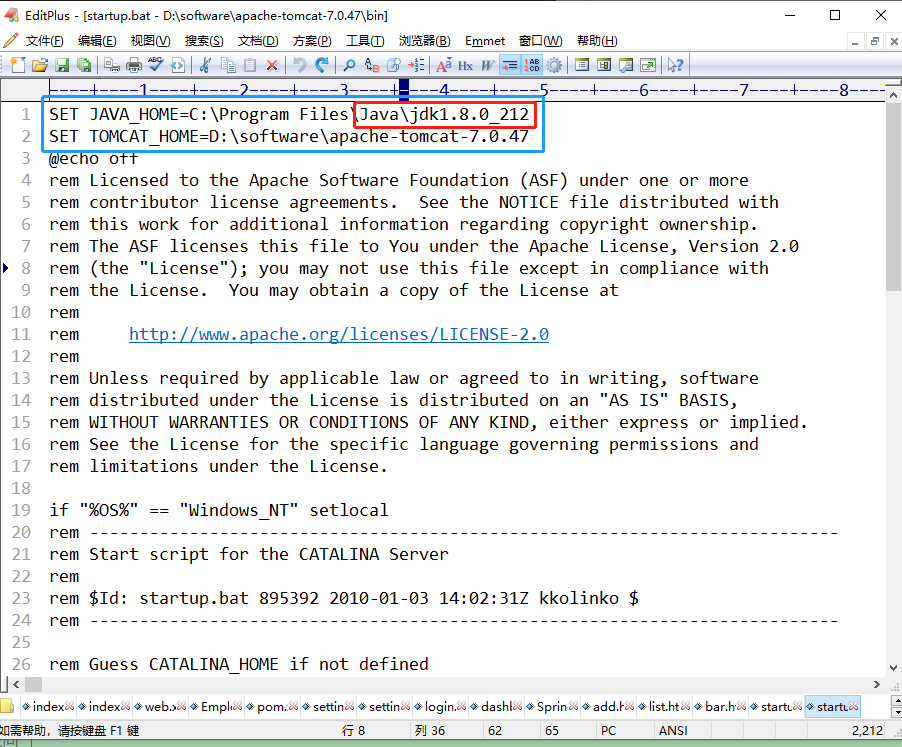Open a file using the folder icon
This screenshot has width=902, height=747.
pyautogui.click(x=40, y=66)
